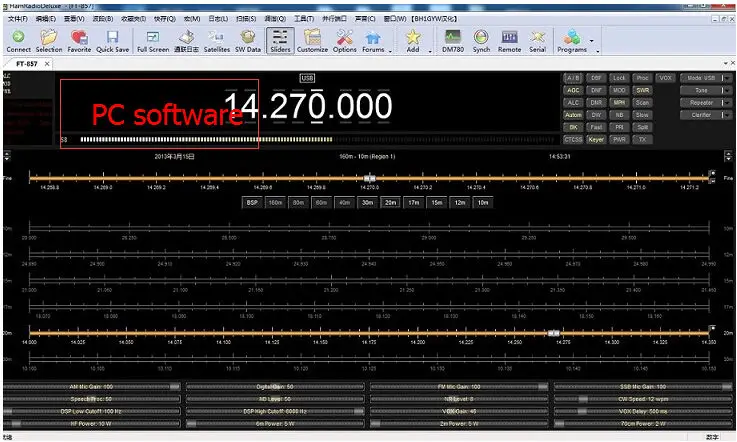Toggle the Split button

[642, 127]
